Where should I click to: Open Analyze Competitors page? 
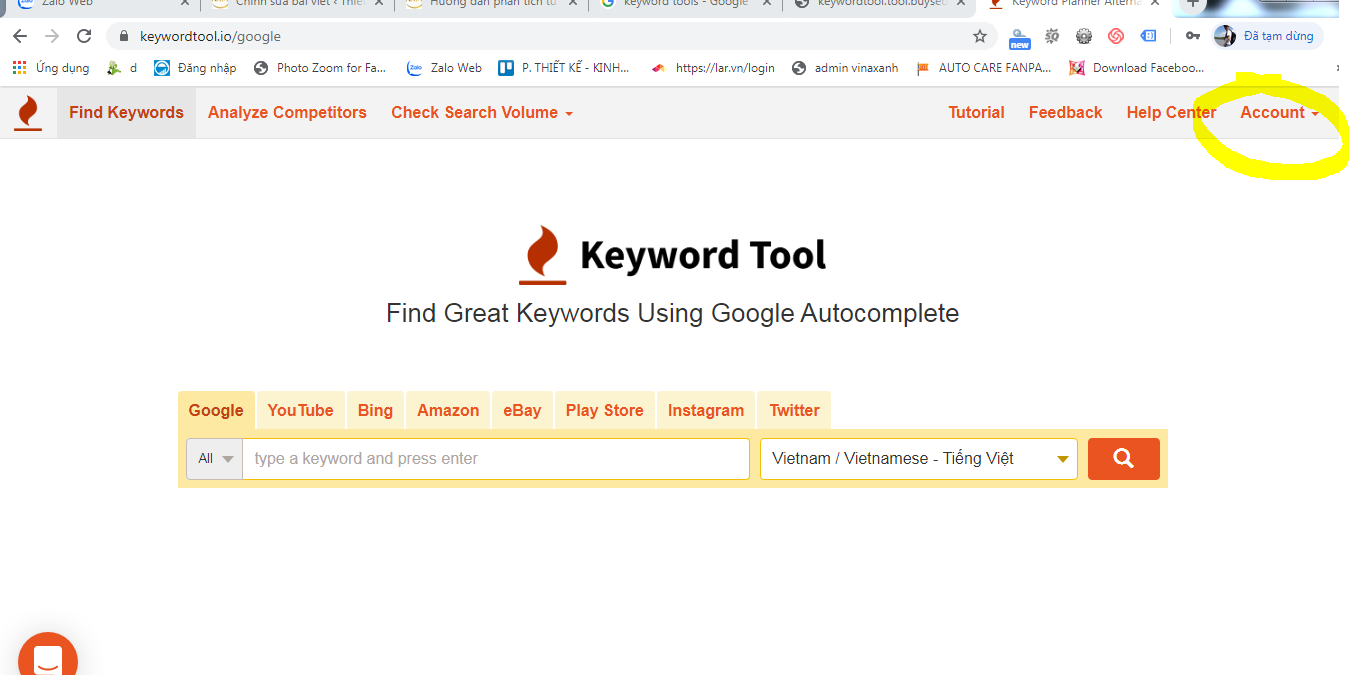[287, 113]
